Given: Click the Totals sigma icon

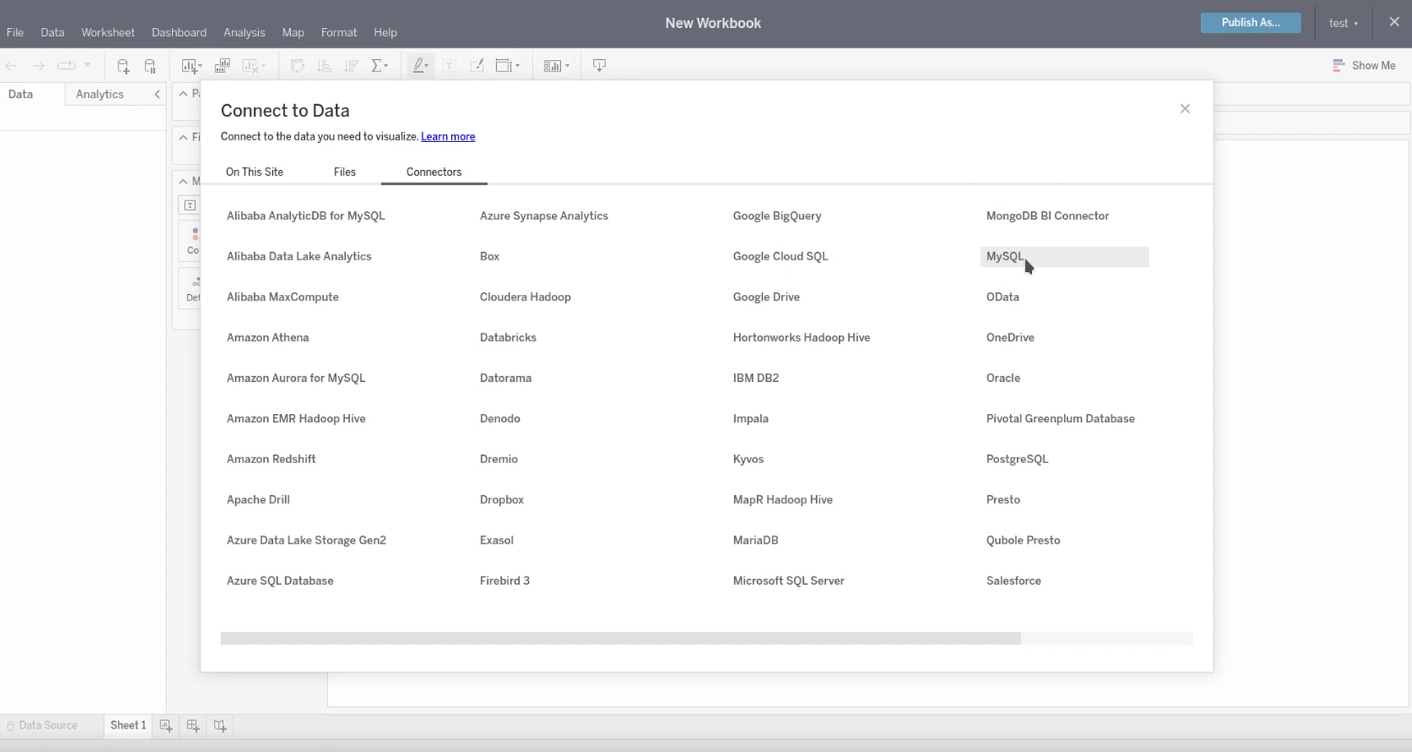Looking at the screenshot, I should [379, 66].
